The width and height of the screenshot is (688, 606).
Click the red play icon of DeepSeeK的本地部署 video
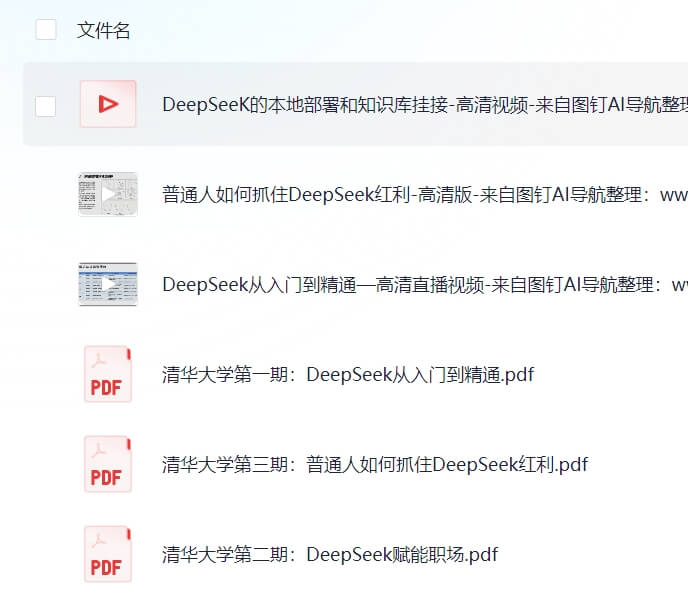point(108,104)
